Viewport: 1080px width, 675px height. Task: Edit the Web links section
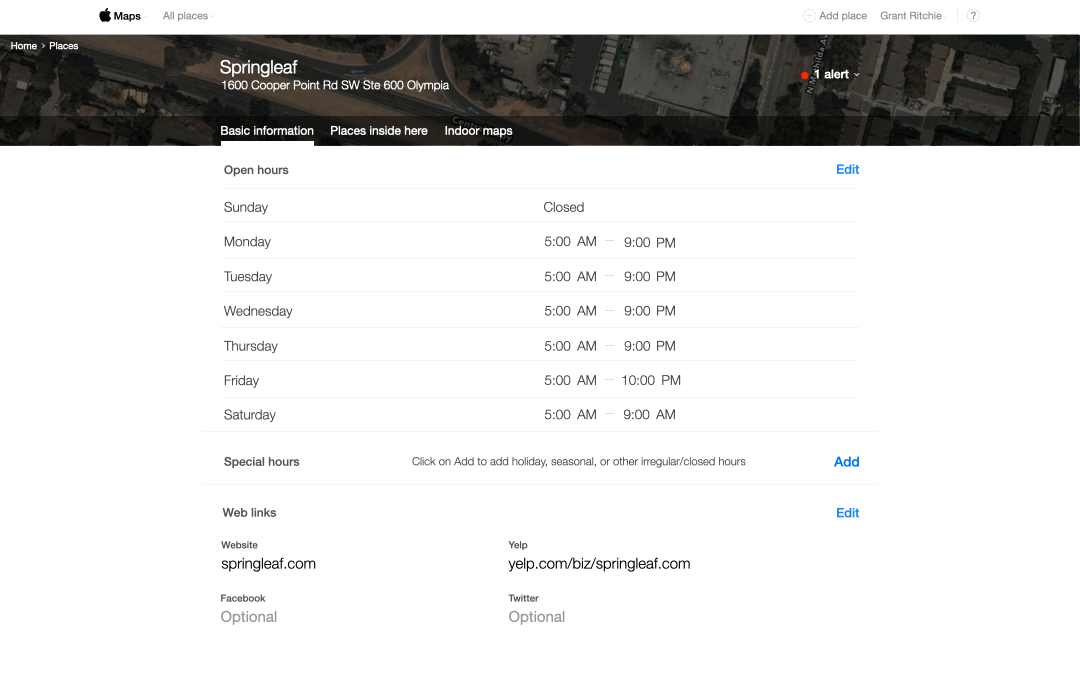[847, 513]
